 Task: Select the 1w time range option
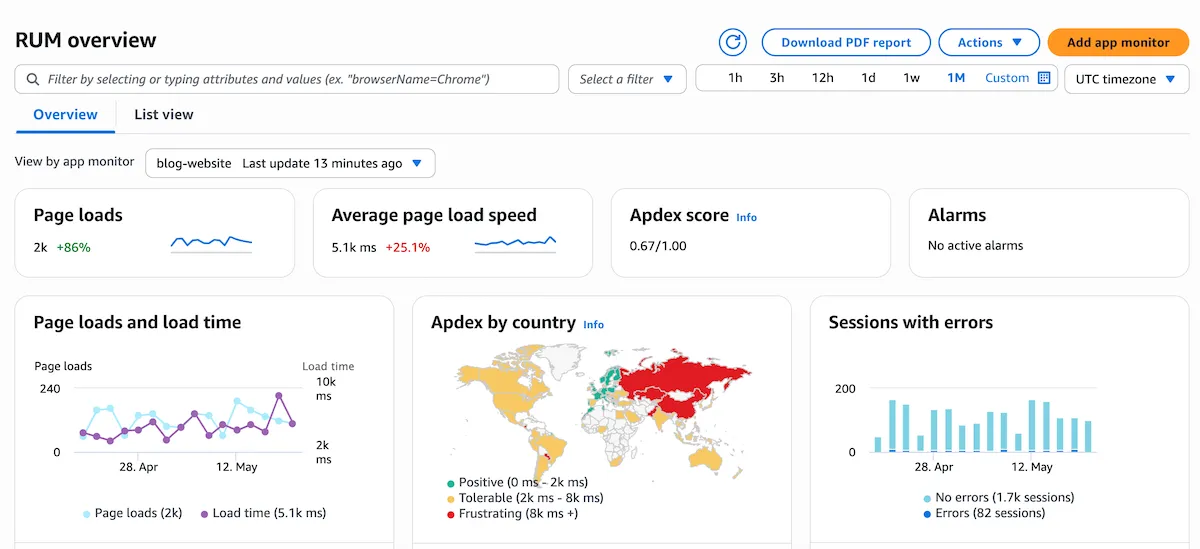[911, 78]
